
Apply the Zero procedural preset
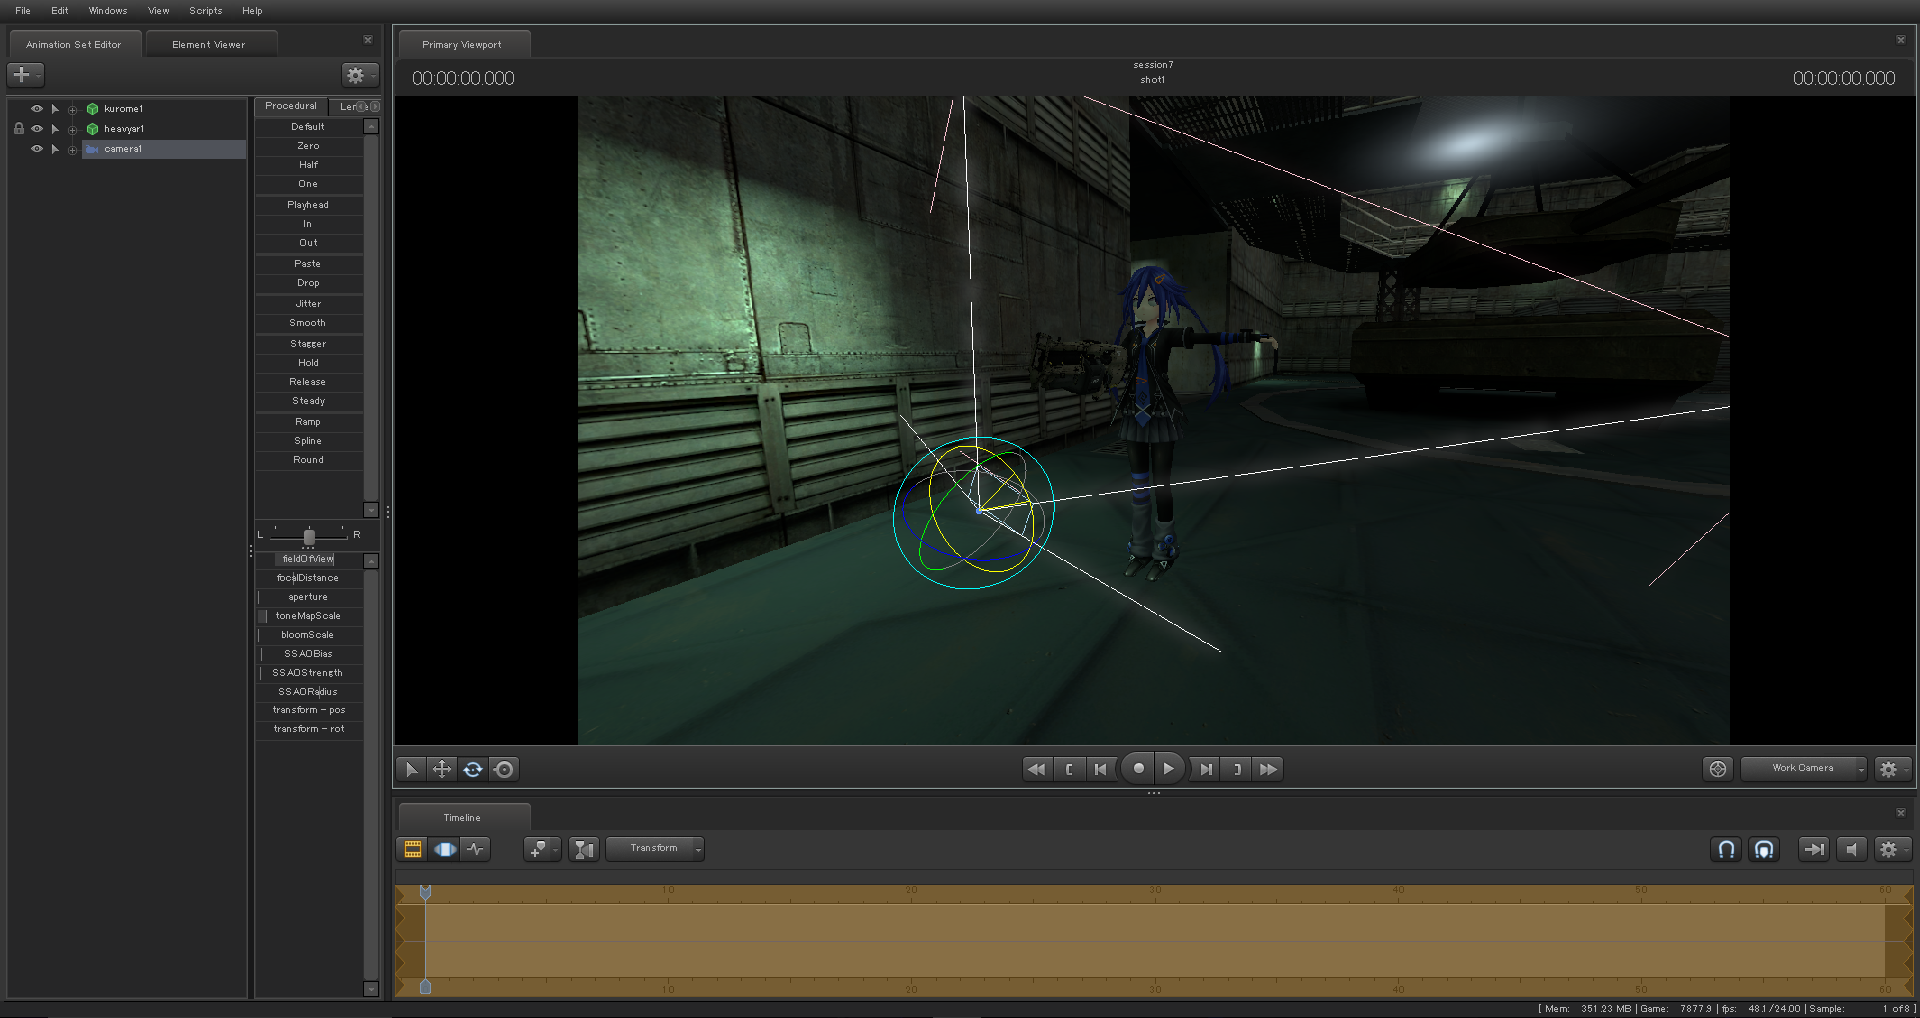click(308, 146)
